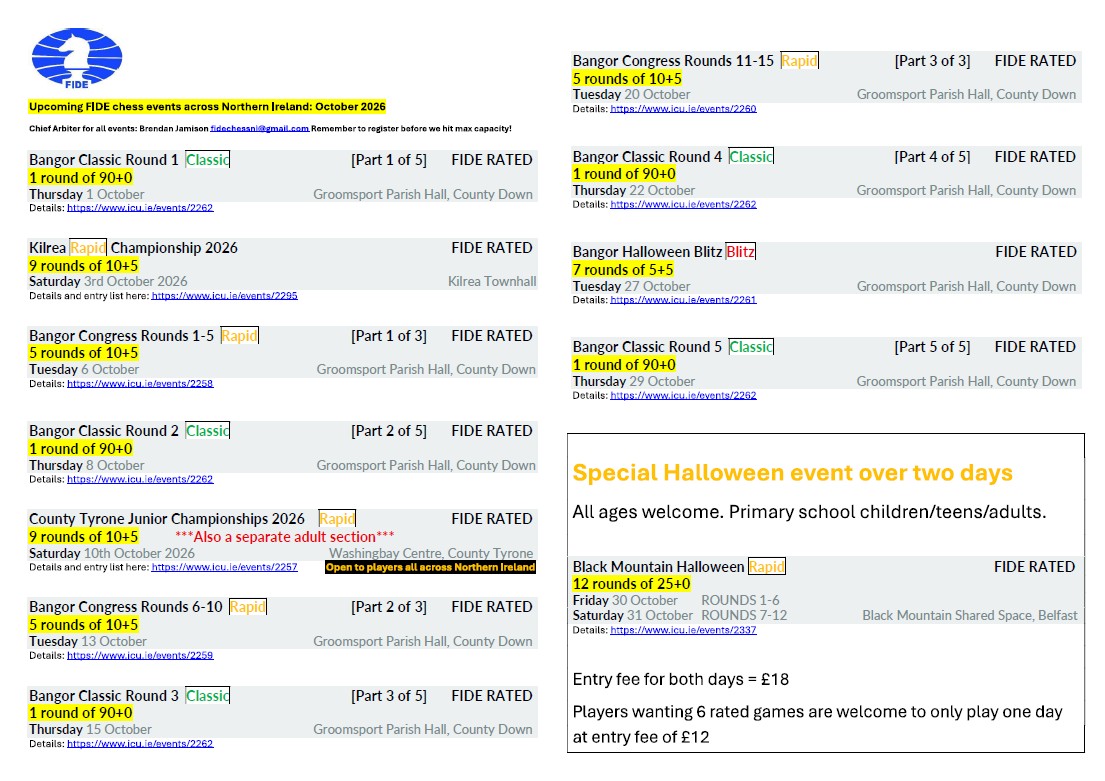The image size is (1105, 781).
Task: Click the red 'Also a separate adult section' note
Action: 285,536
